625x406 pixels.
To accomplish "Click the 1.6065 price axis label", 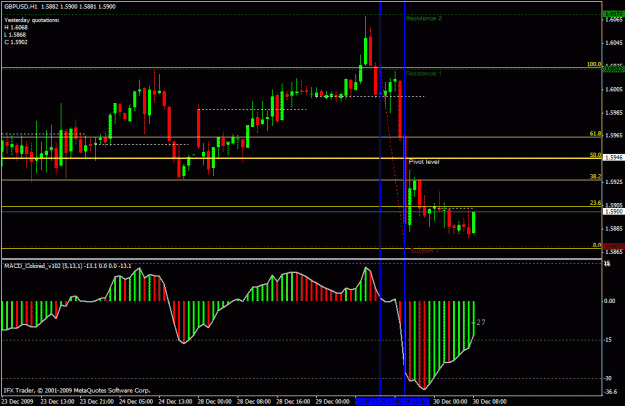I will coord(614,20).
